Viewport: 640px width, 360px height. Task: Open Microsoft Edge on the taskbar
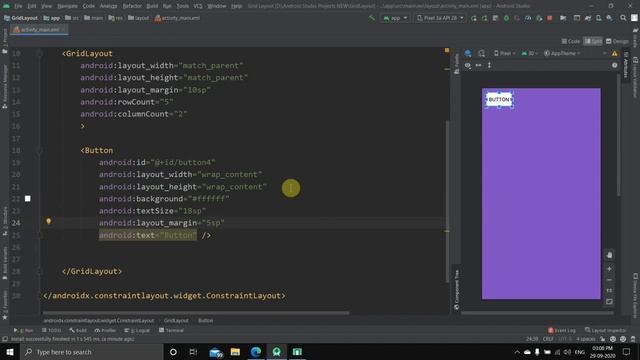point(256,352)
